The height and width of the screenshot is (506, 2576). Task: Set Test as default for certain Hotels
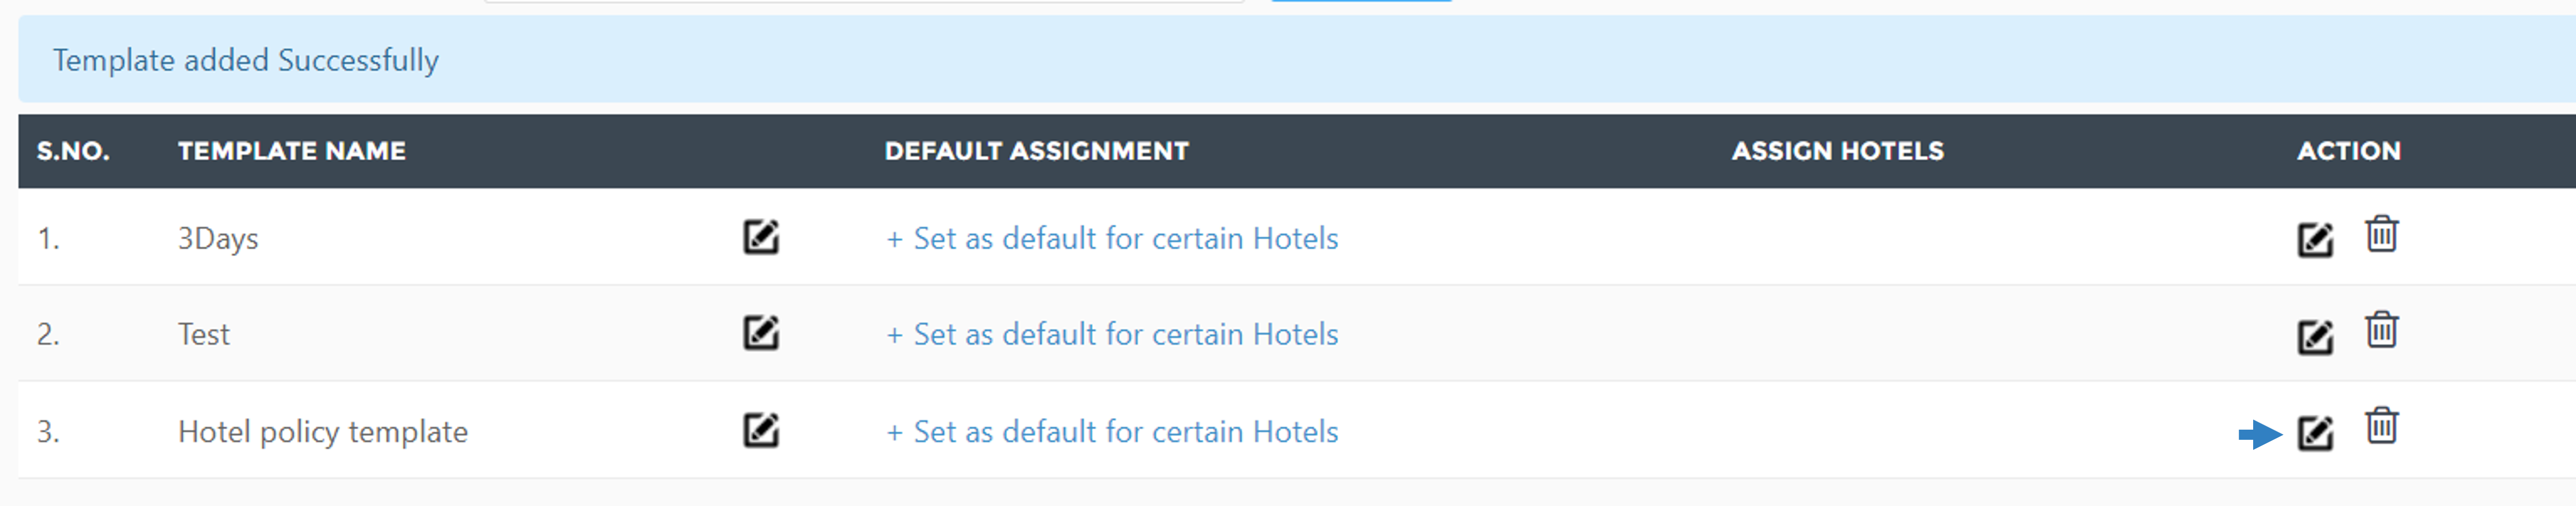[x=1112, y=334]
